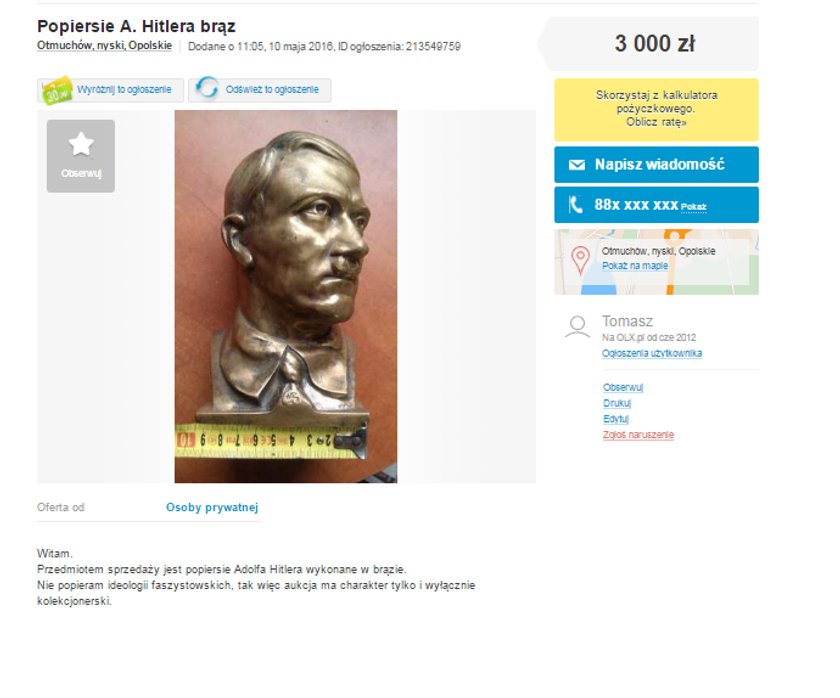The height and width of the screenshot is (698, 840).
Task: Click the green promote badge icon
Action: pos(57,91)
